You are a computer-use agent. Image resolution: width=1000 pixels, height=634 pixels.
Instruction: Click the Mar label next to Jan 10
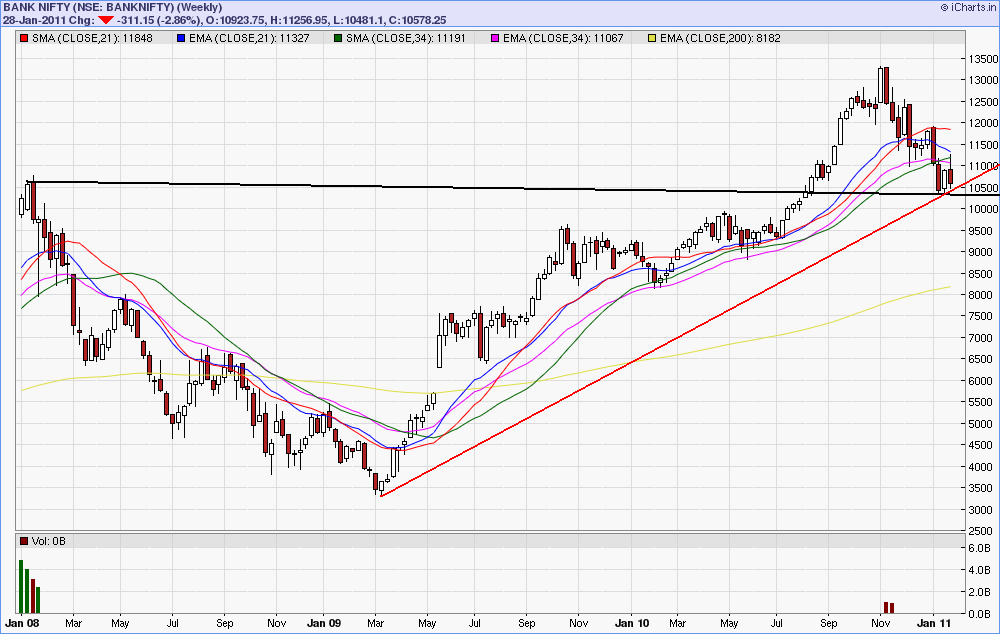click(677, 623)
